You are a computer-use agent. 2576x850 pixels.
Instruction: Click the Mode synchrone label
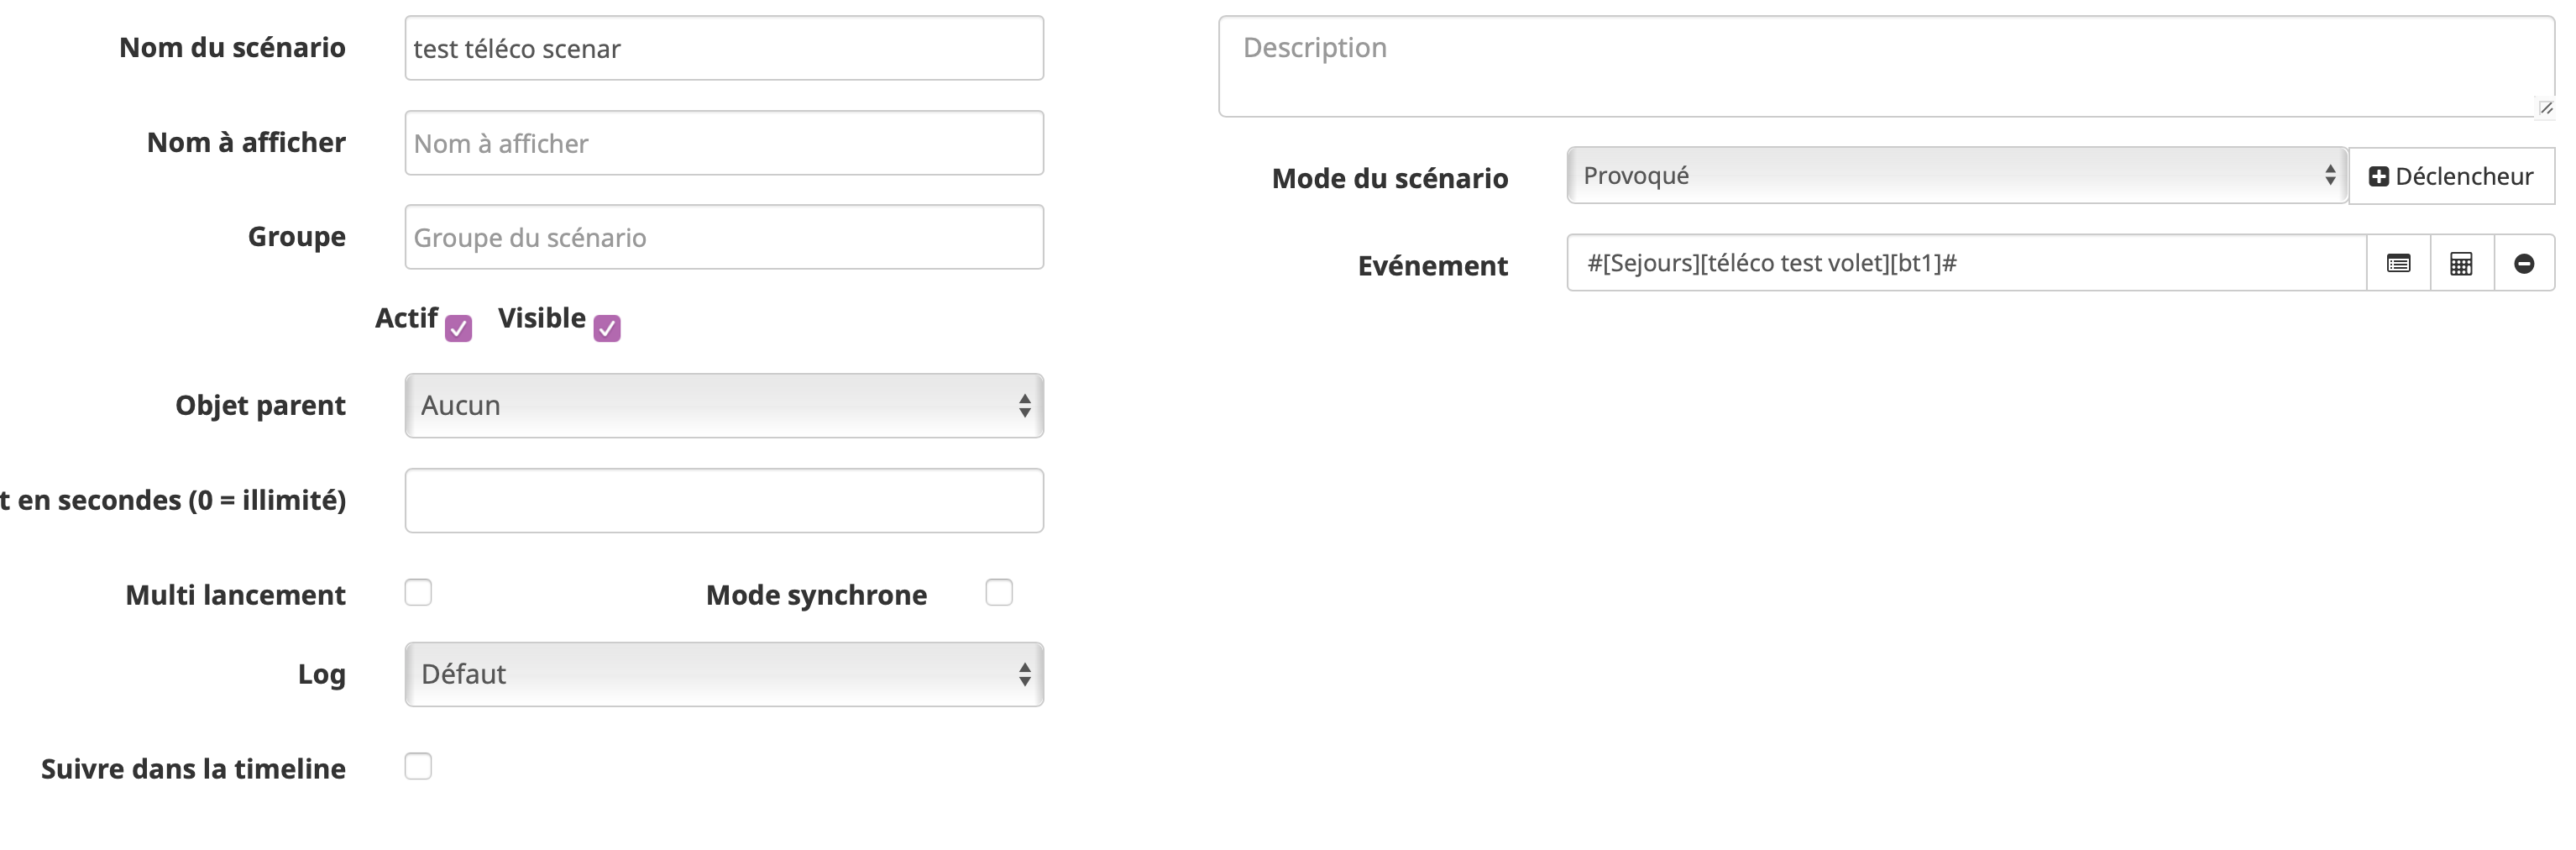[816, 595]
